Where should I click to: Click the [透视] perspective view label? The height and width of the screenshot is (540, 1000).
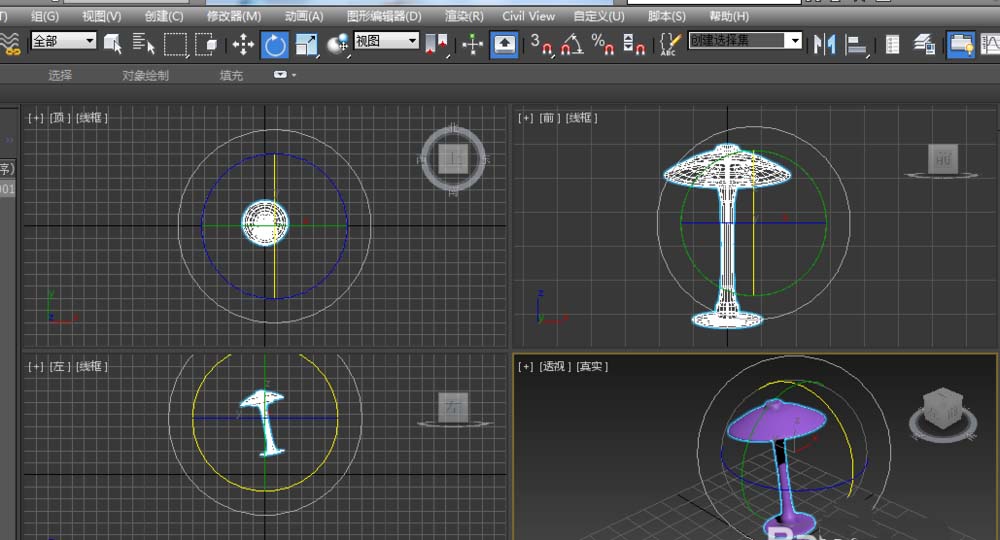point(555,367)
